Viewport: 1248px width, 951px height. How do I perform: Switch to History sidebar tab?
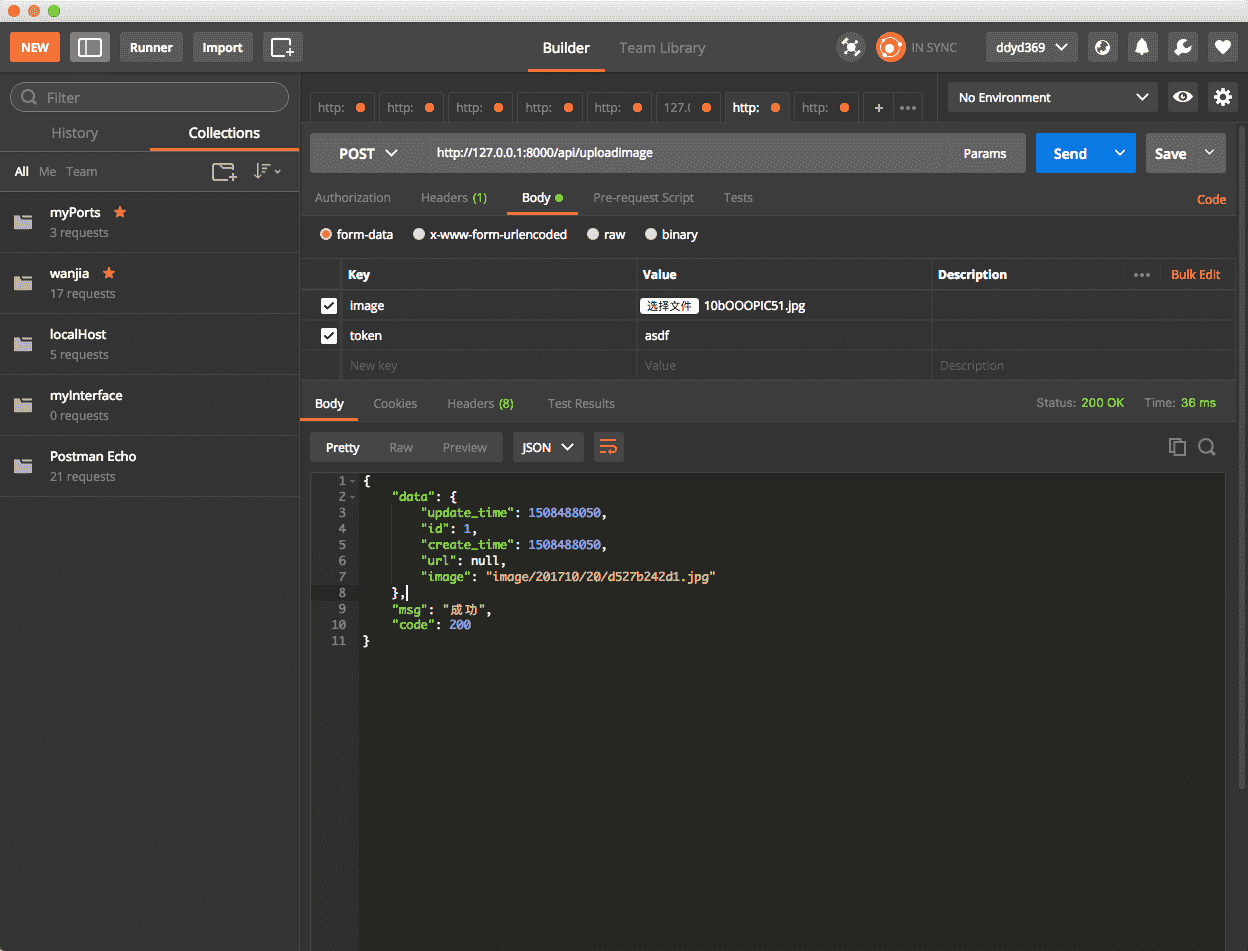coord(75,133)
